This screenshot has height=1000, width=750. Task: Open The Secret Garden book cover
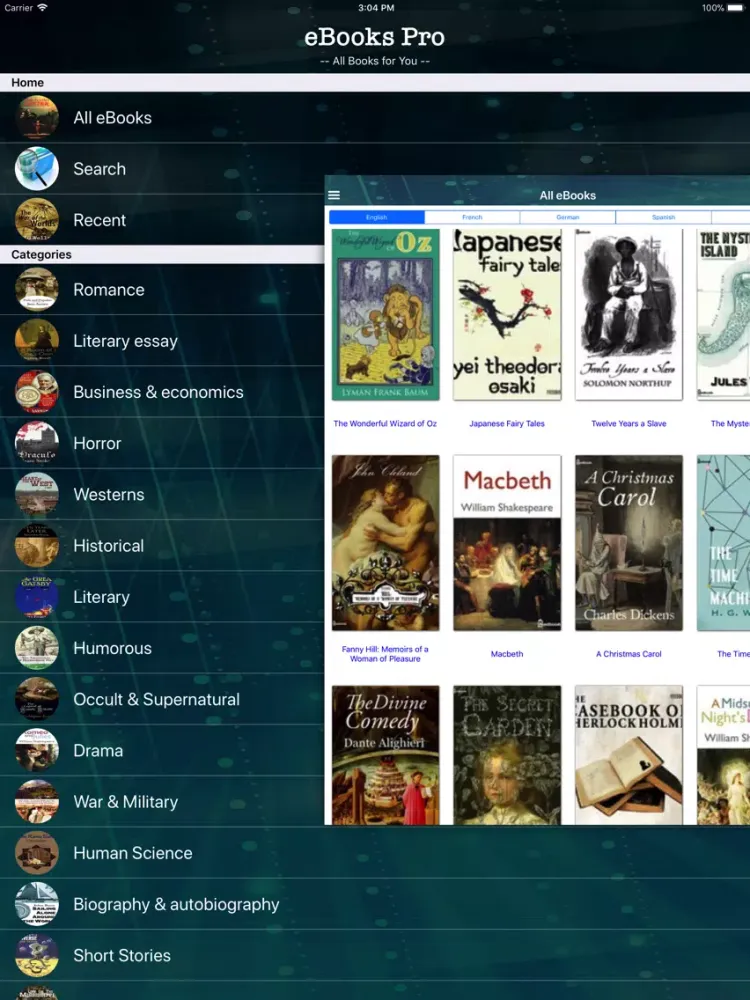507,755
